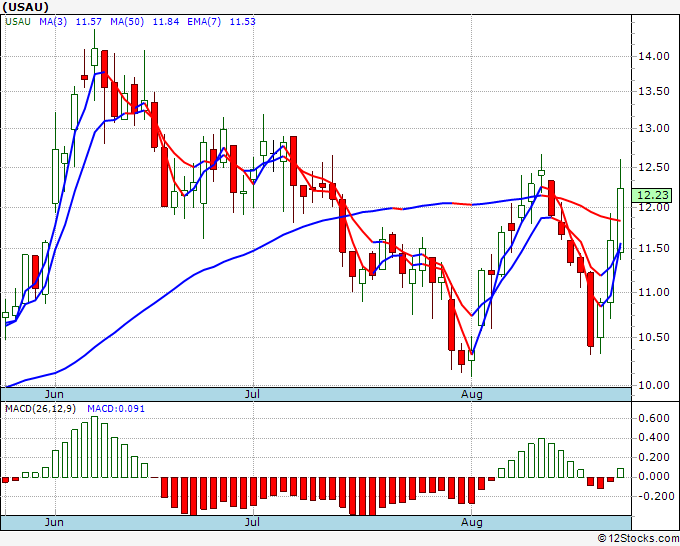Viewport: 680px width, 546px height.
Task: Open the 12Stocks.com copyright link
Action: pyautogui.click(x=638, y=538)
